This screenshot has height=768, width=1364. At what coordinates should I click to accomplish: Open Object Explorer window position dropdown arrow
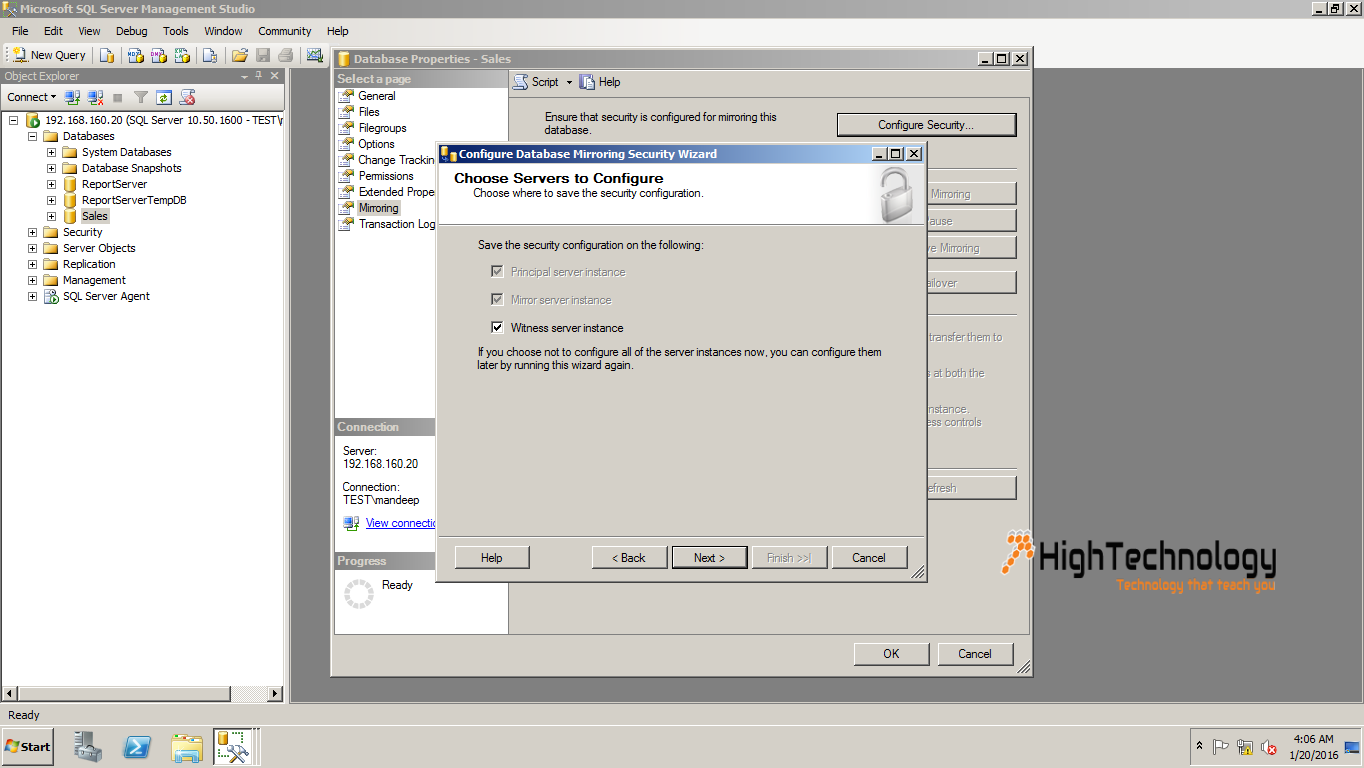(244, 76)
